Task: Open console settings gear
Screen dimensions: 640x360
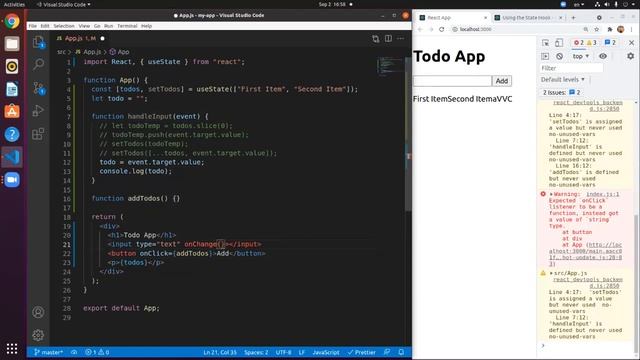Action: pyautogui.click(x=630, y=56)
